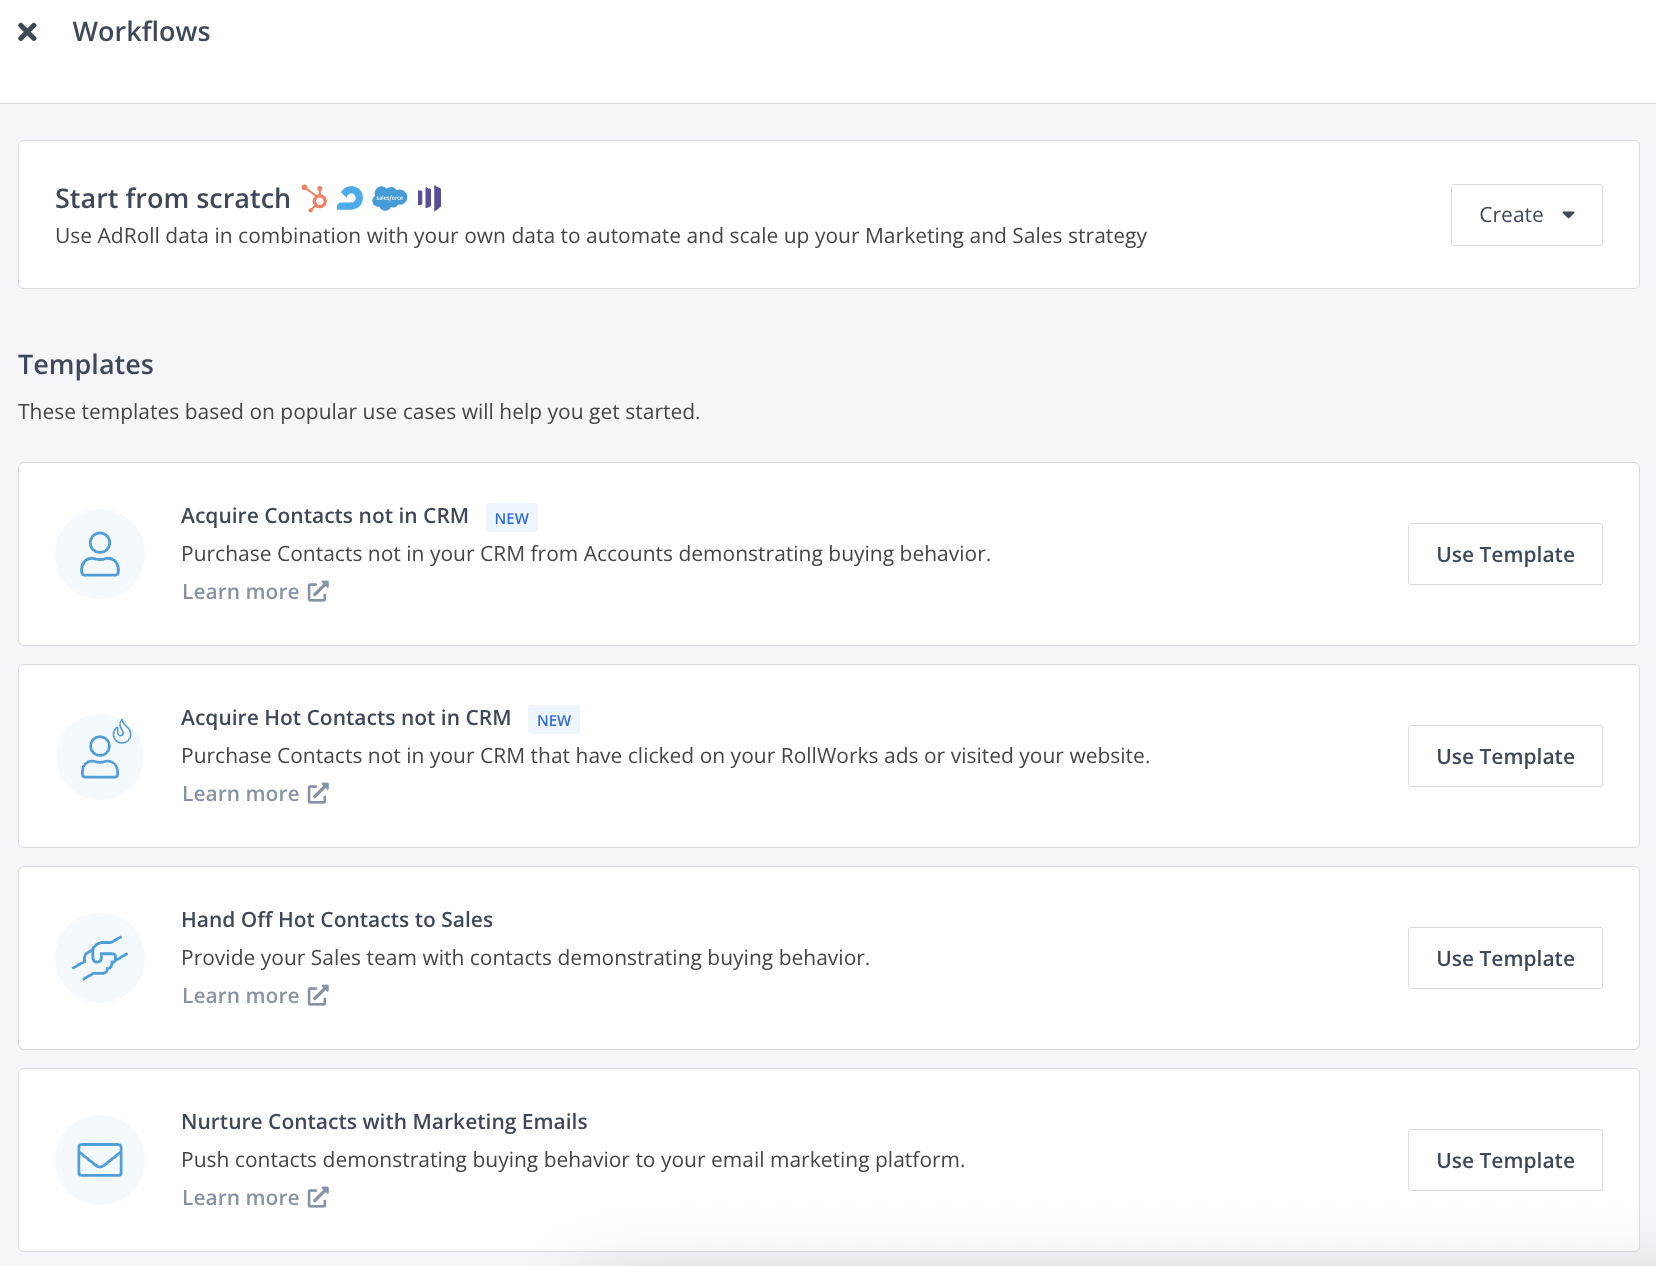Image resolution: width=1656 pixels, height=1266 pixels.
Task: Click the envelope email nurture icon
Action: (100, 1160)
